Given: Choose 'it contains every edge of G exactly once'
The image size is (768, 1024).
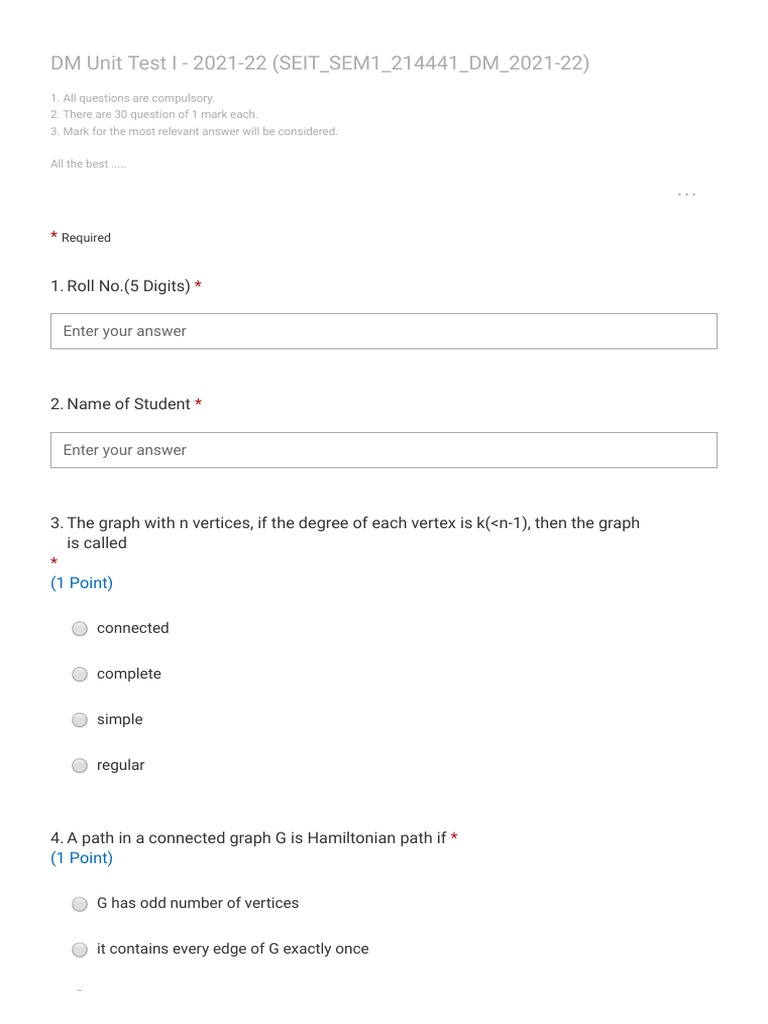Looking at the screenshot, I should point(80,950).
